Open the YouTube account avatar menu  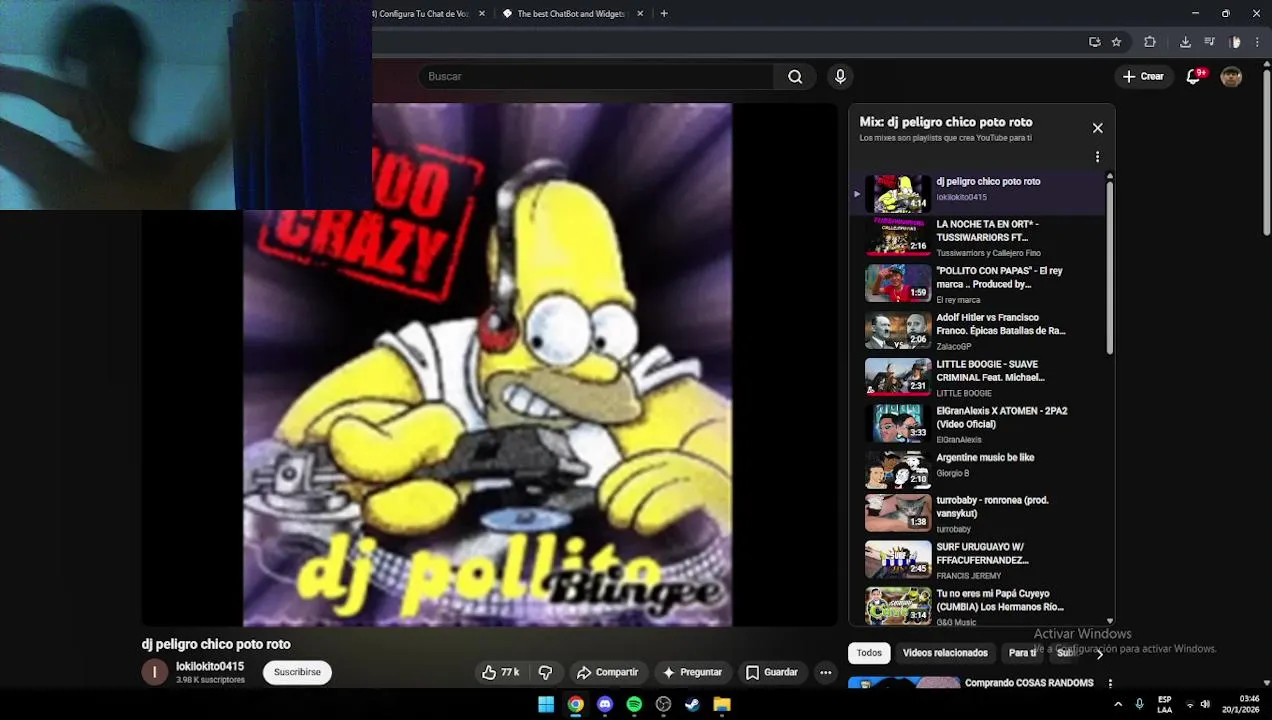[x=1231, y=76]
